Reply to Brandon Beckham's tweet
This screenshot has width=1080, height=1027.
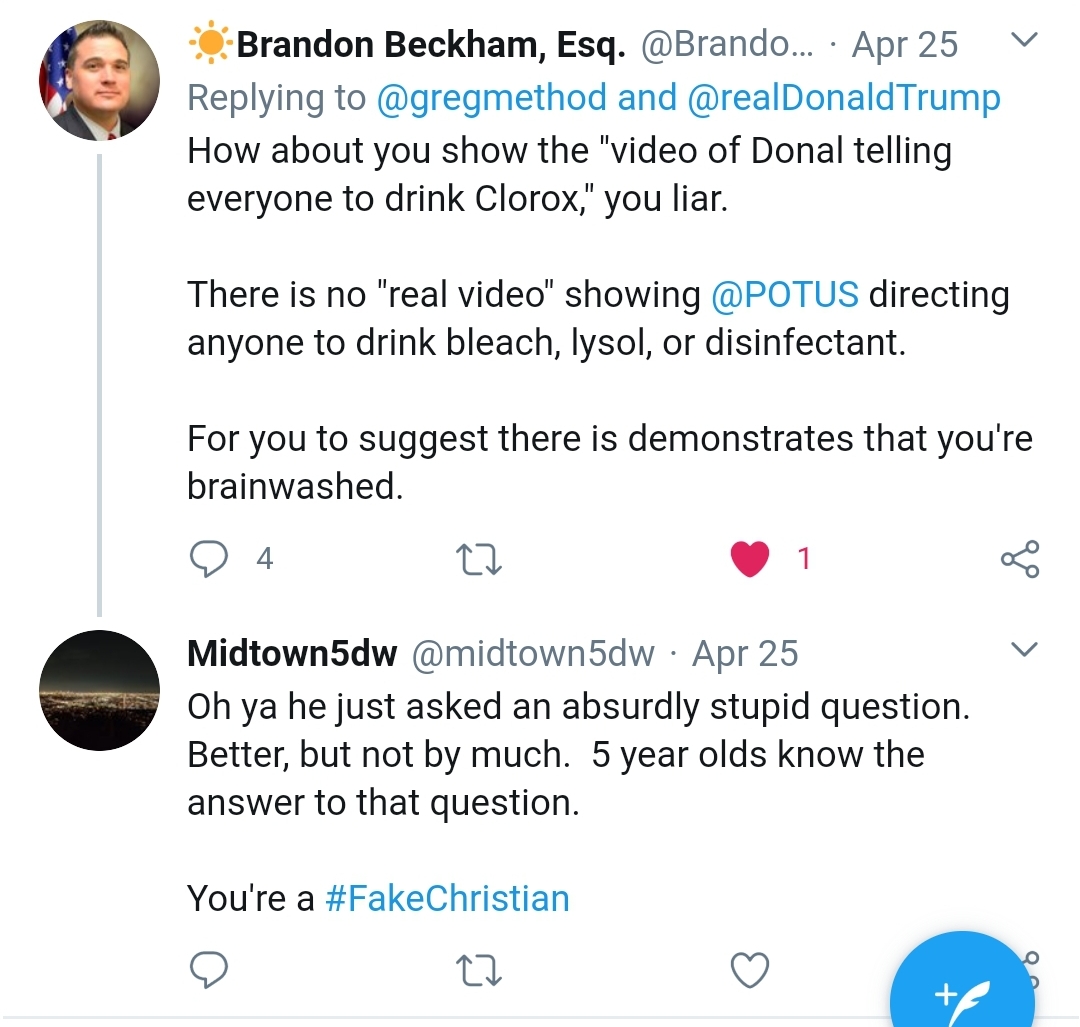[209, 559]
